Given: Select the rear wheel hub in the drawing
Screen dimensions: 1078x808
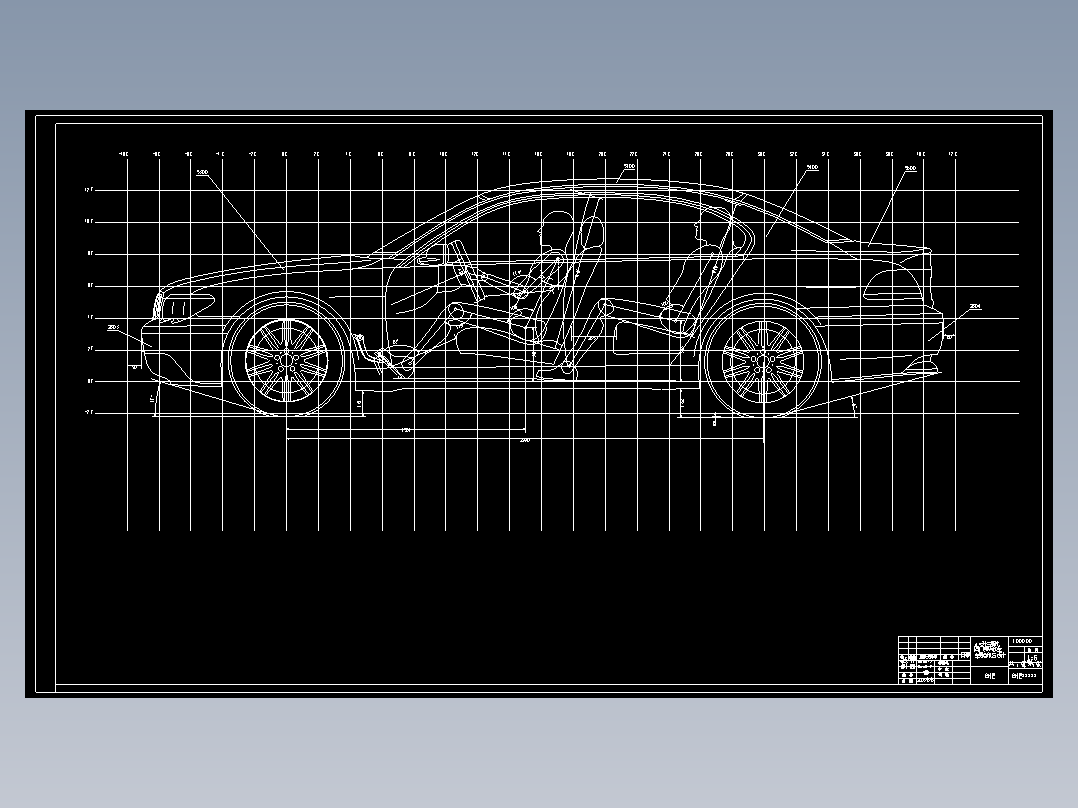Looking at the screenshot, I should [763, 360].
